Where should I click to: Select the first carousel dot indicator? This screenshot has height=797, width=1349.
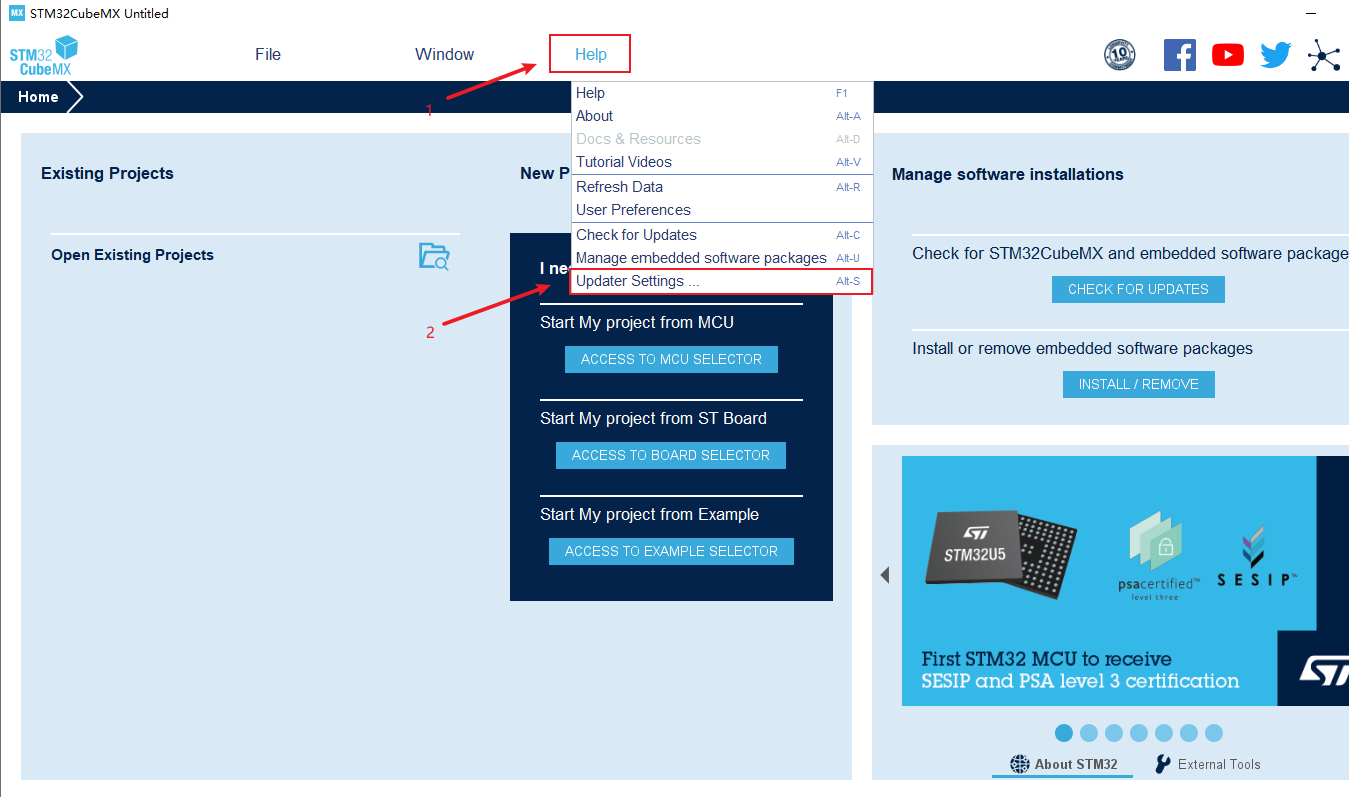point(1063,733)
